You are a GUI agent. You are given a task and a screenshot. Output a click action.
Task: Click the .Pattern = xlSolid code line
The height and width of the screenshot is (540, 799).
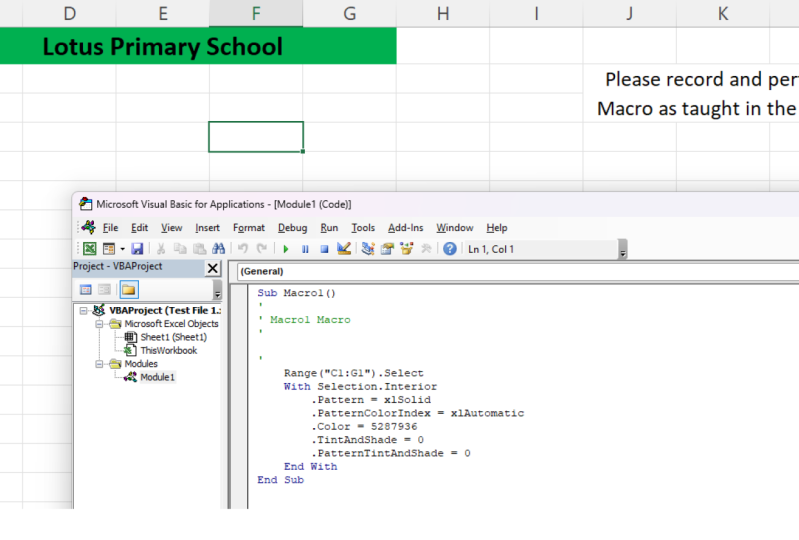coord(371,400)
